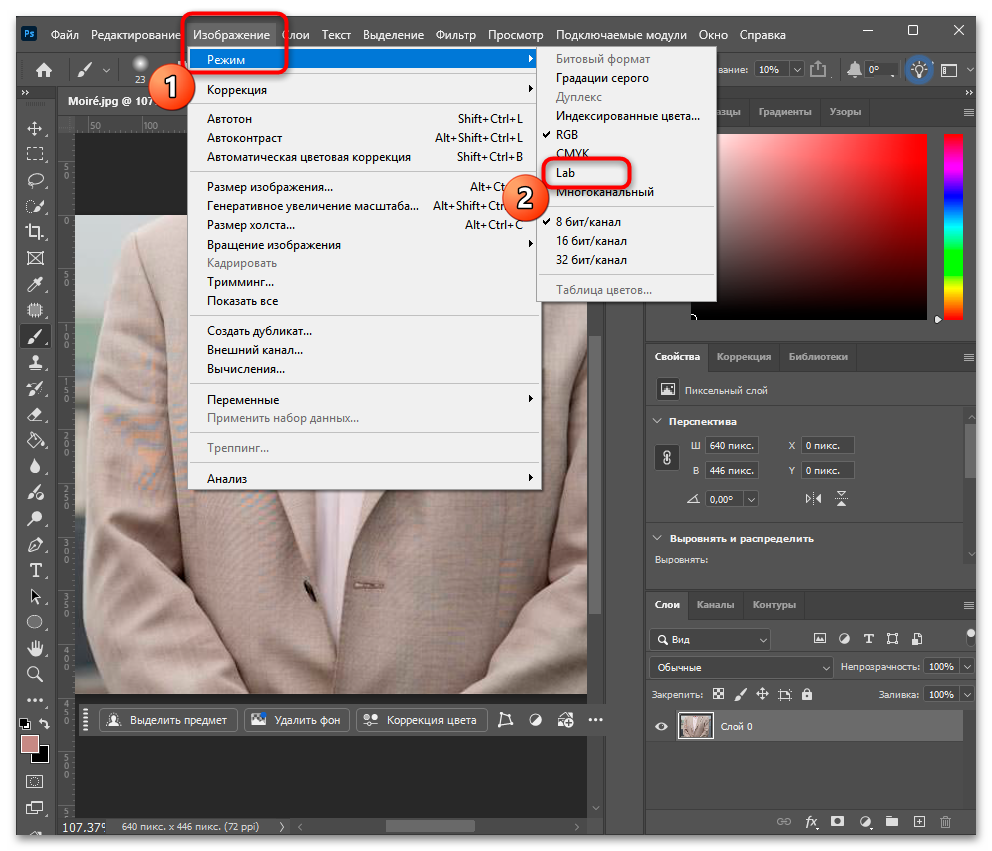Switch to the Каналы tab
This screenshot has width=992, height=851.
[716, 605]
